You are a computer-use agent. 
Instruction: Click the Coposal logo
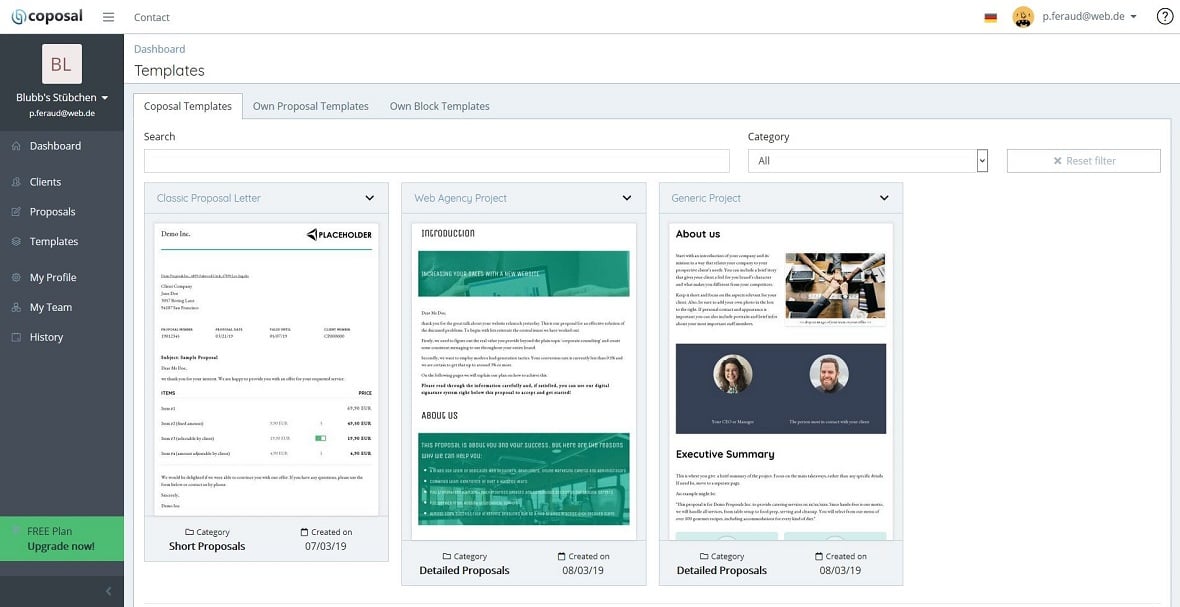47,17
